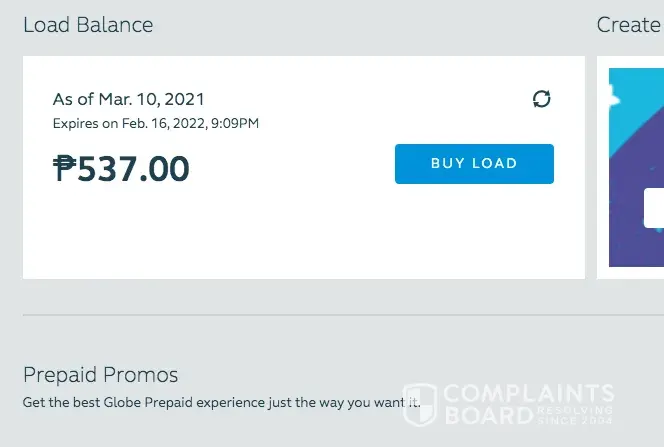This screenshot has width=664, height=447.
Task: Click the horizontal divider above Prepaid Promos
Action: coord(300,315)
